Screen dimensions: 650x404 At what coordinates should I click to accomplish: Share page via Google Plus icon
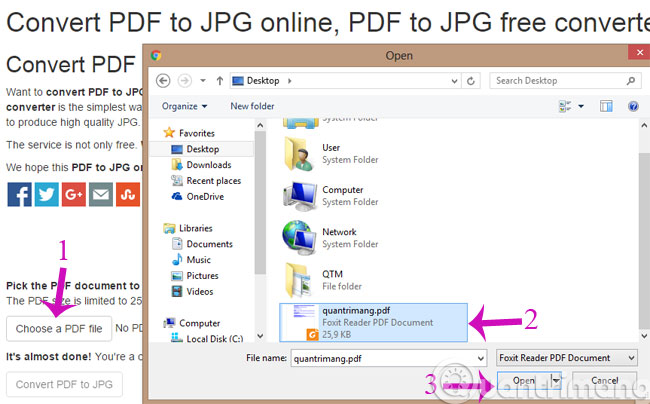pos(74,194)
